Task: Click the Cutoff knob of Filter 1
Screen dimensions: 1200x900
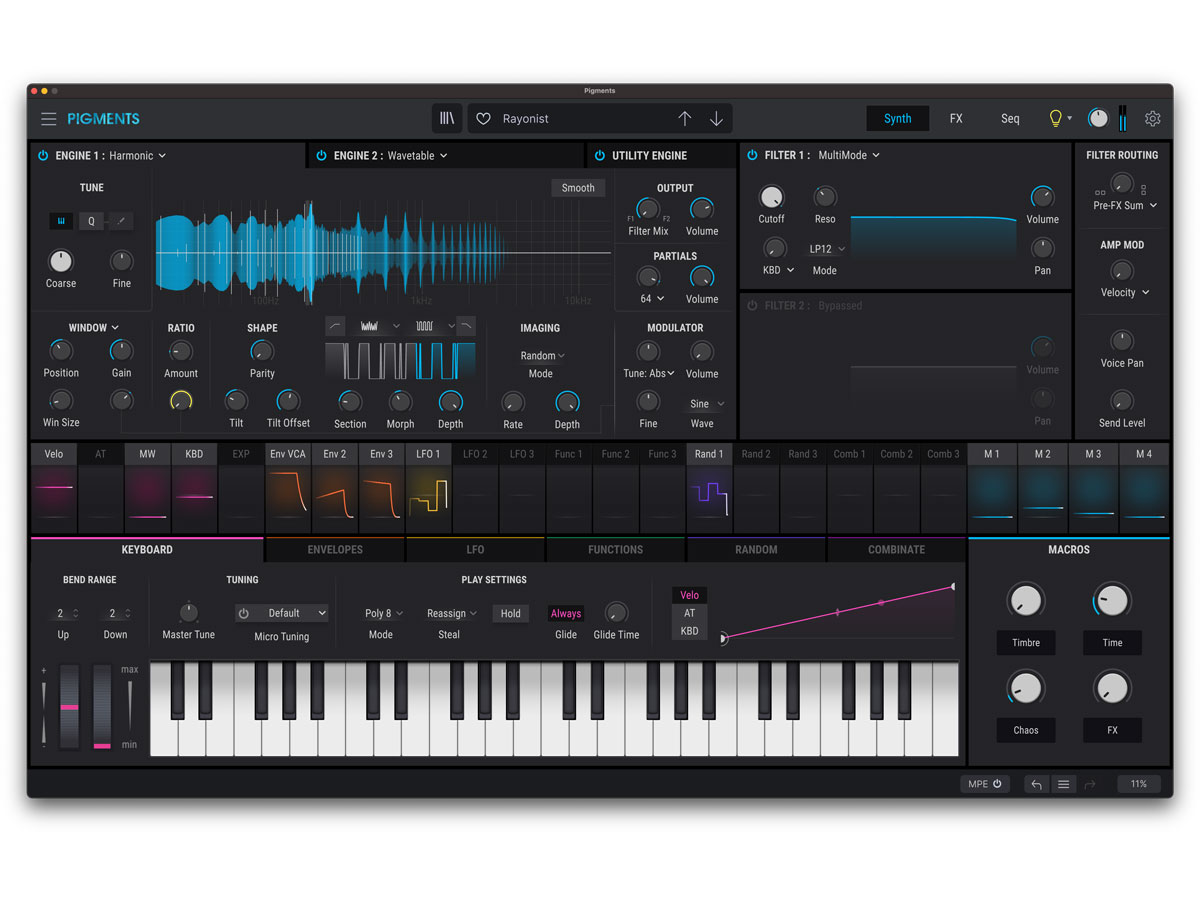Action: [771, 197]
